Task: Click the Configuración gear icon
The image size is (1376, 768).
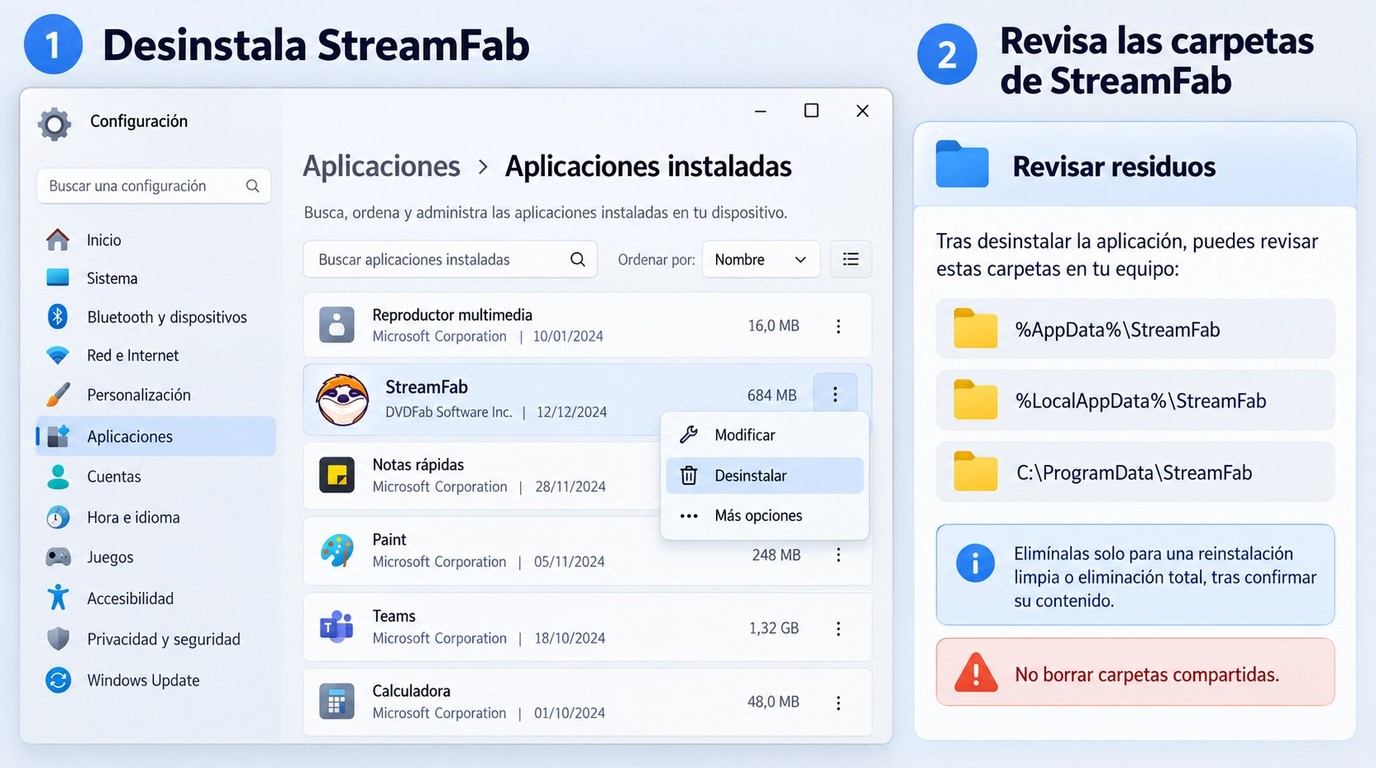Action: pyautogui.click(x=54, y=124)
